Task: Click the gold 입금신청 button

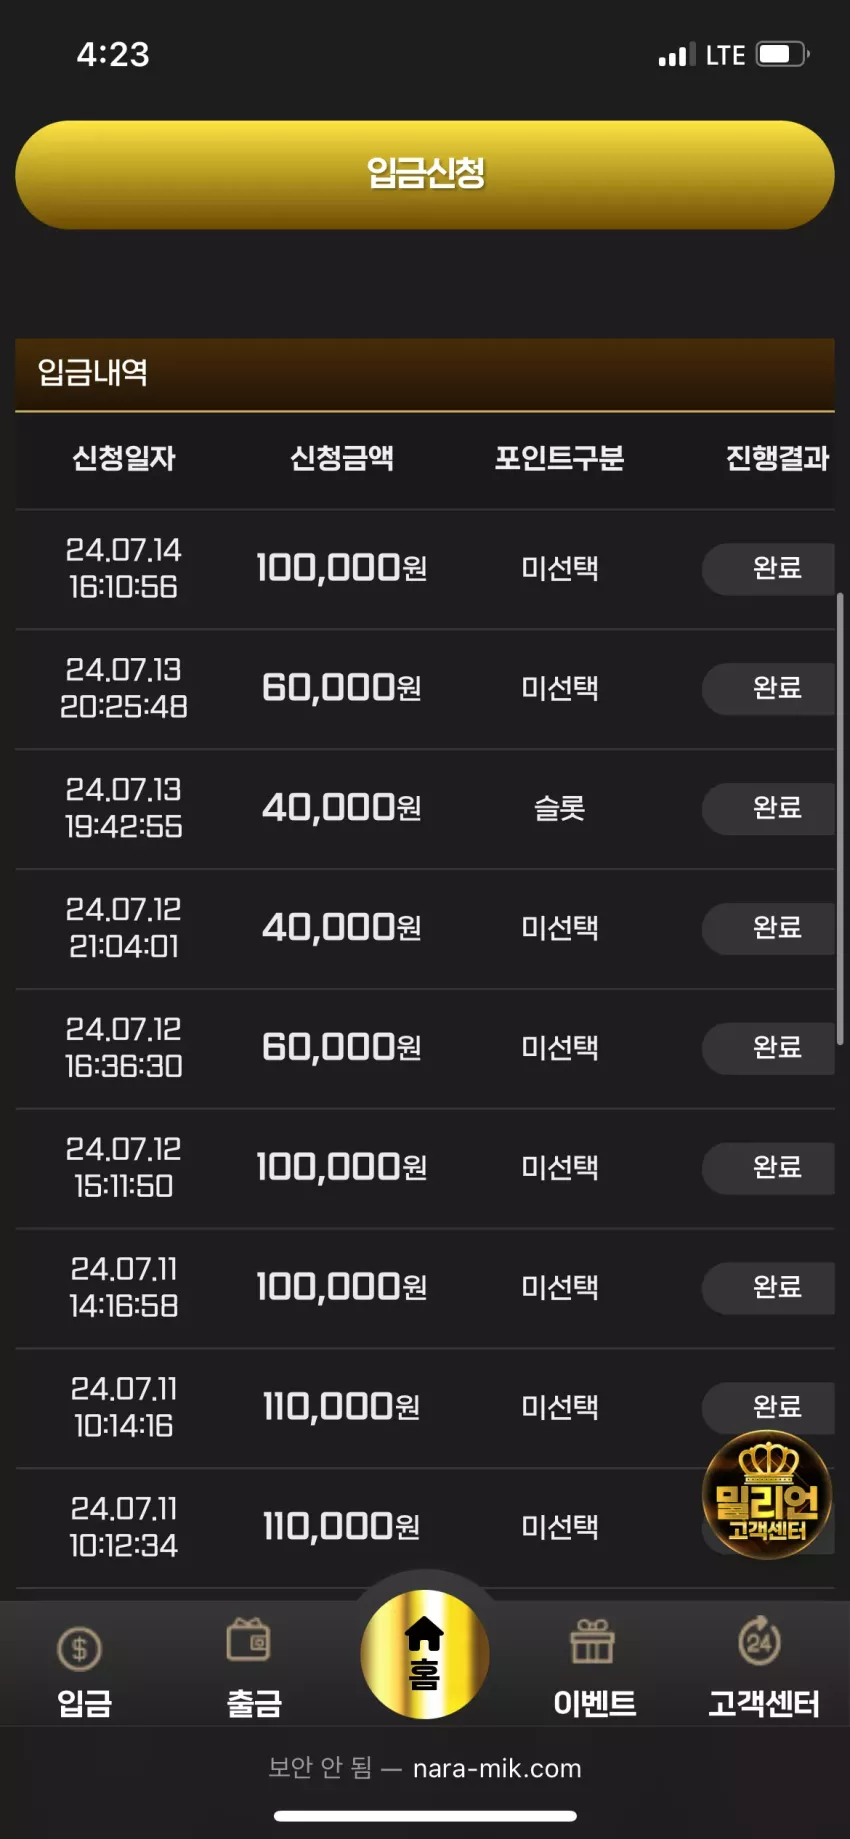Action: (425, 175)
